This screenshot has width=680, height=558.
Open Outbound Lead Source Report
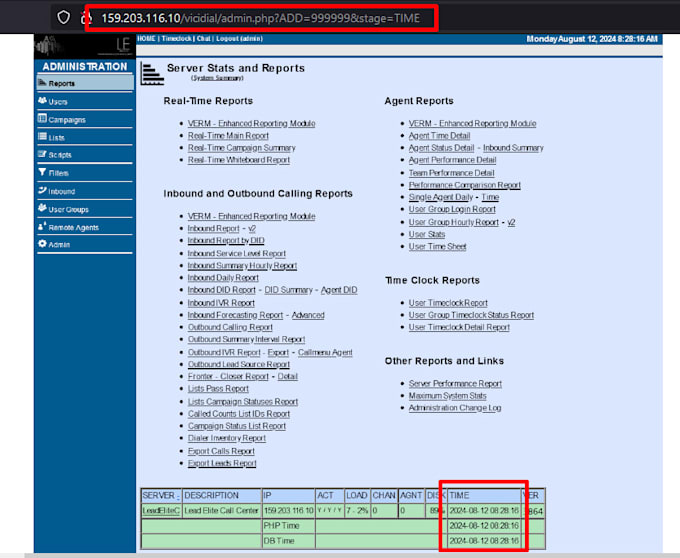point(239,365)
